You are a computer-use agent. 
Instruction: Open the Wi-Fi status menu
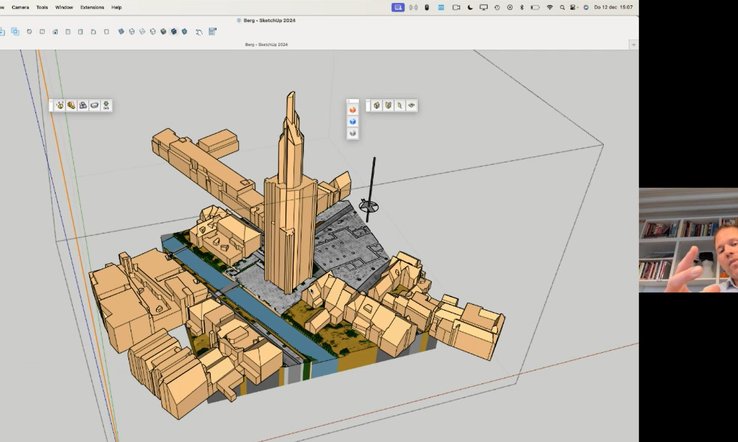tap(549, 7)
